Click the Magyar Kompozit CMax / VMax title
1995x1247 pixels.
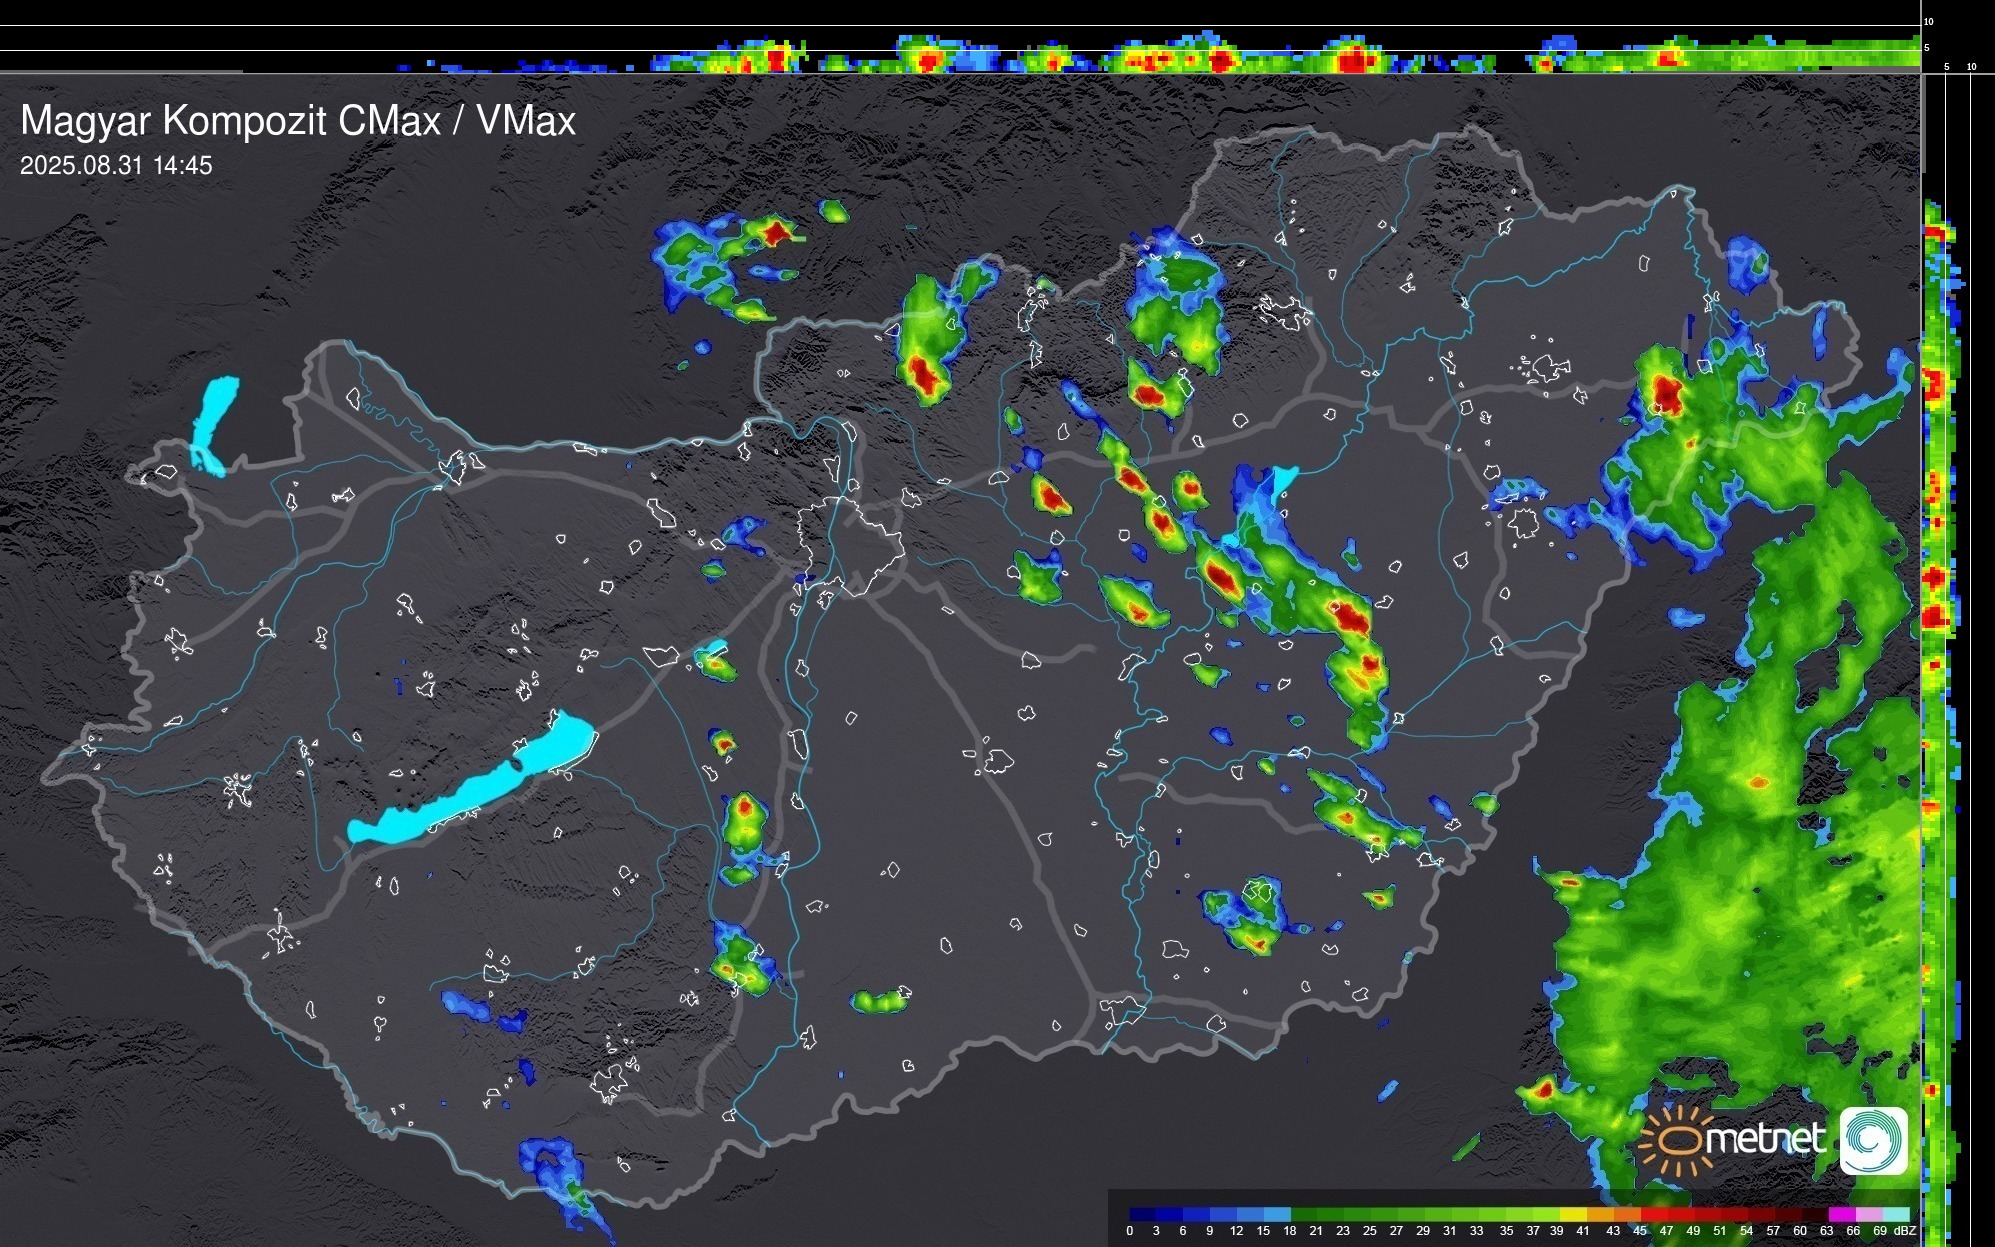click(x=298, y=121)
